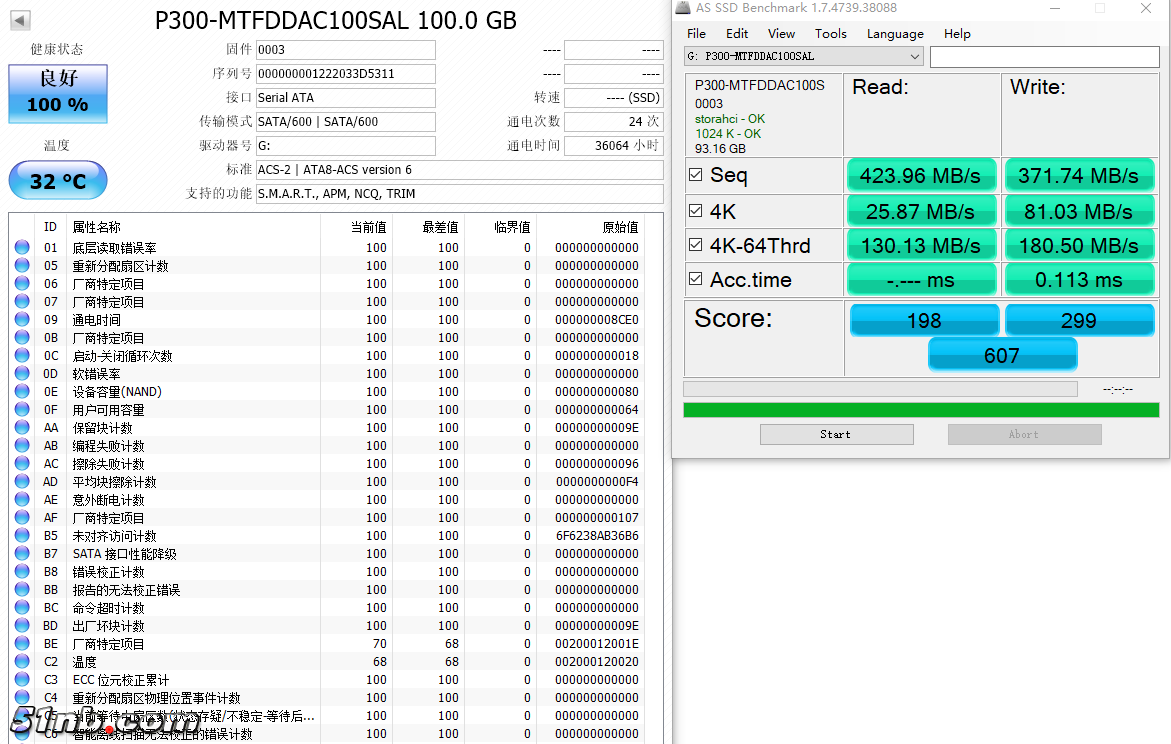Click the AS SSD Benchmark title bar icon
This screenshot has height=744, width=1171.
[x=683, y=8]
